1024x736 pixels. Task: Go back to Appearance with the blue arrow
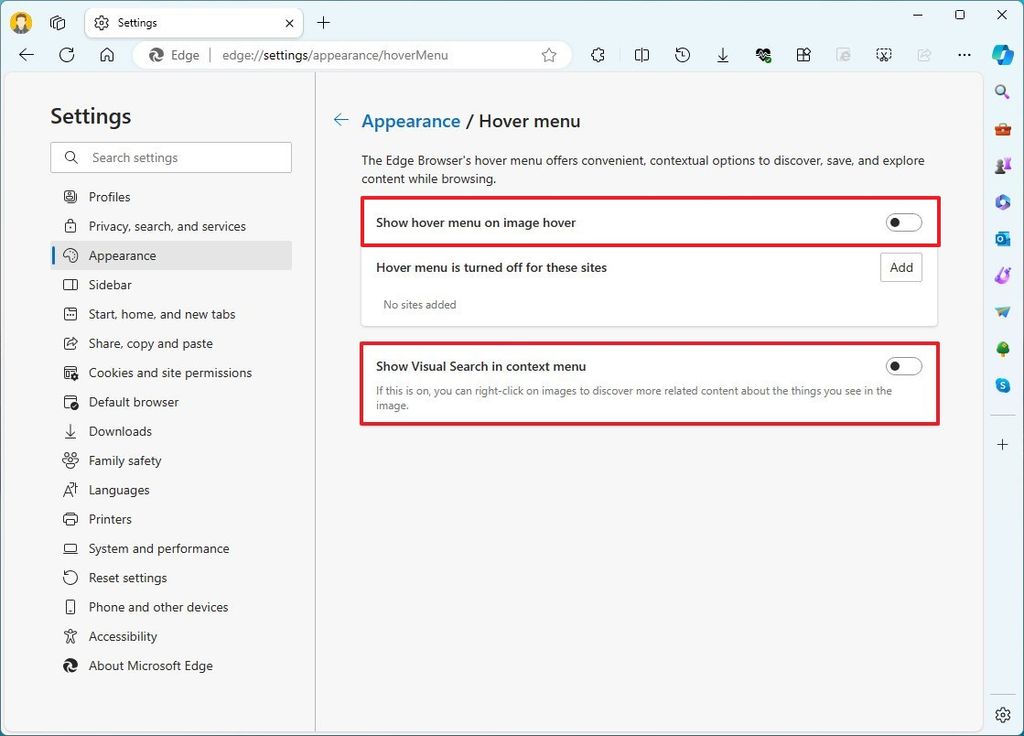(340, 119)
